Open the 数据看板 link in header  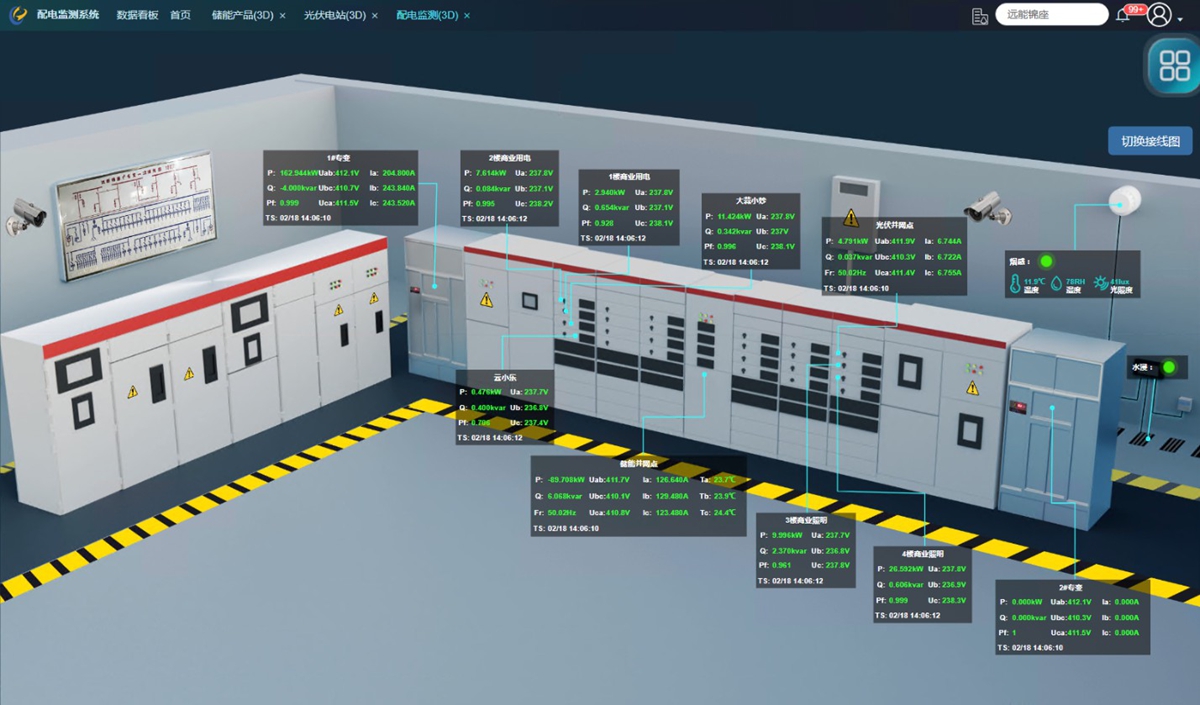tap(137, 15)
